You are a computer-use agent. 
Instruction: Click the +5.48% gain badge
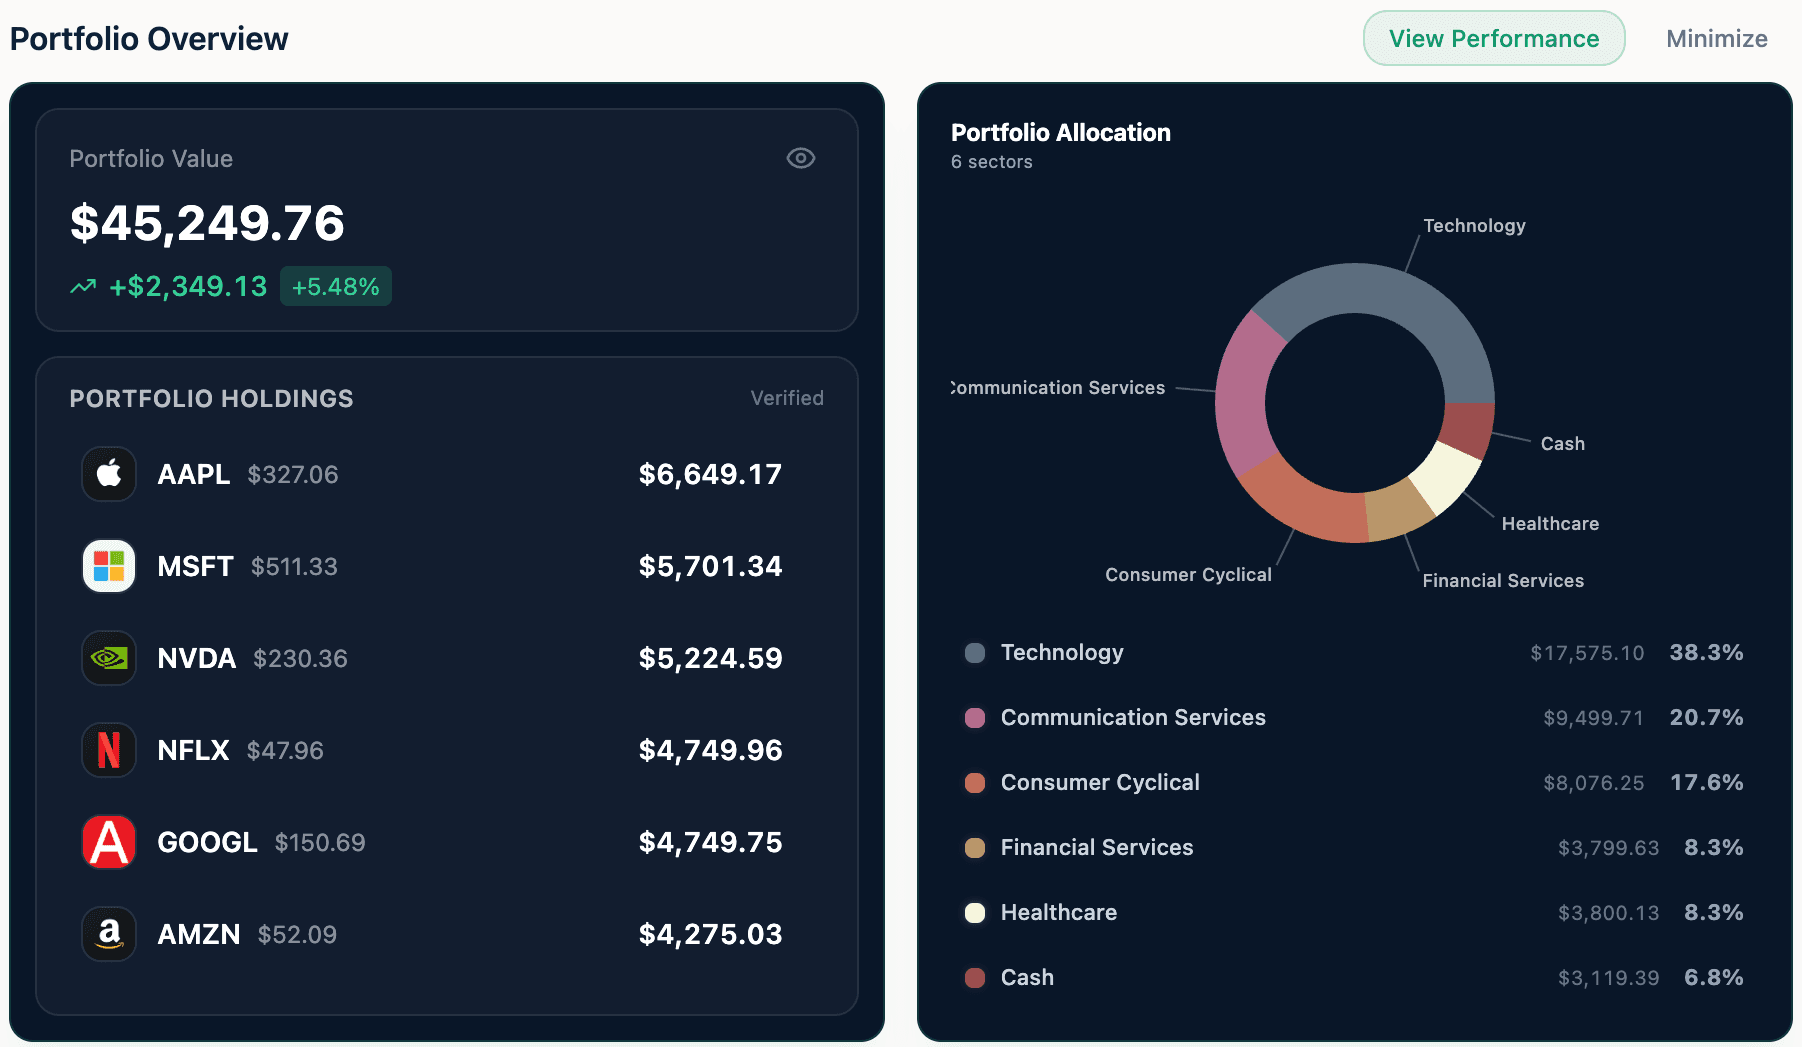[336, 287]
